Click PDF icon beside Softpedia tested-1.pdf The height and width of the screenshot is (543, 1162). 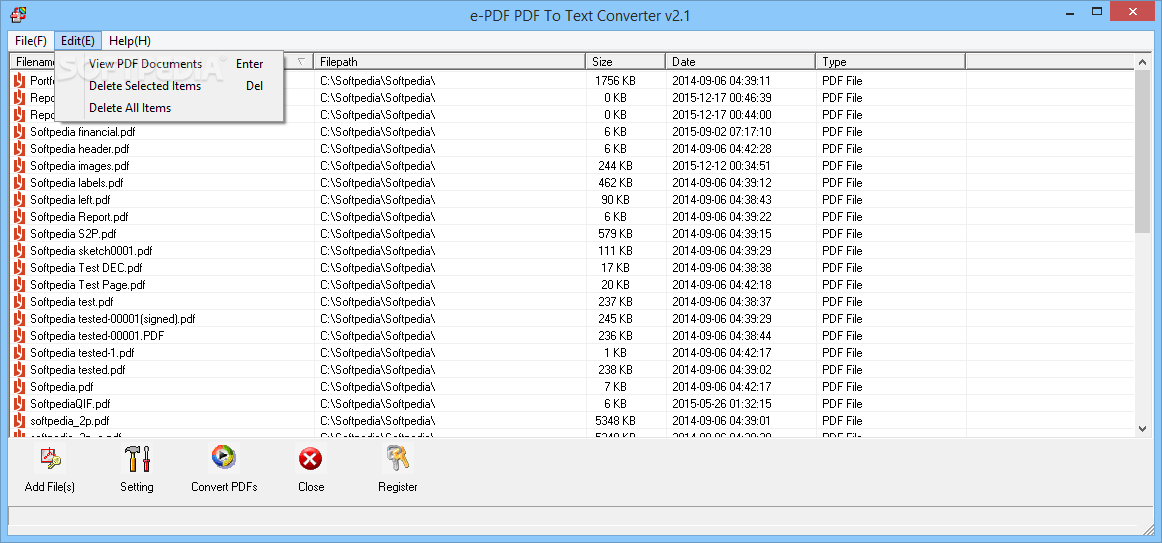pos(19,353)
